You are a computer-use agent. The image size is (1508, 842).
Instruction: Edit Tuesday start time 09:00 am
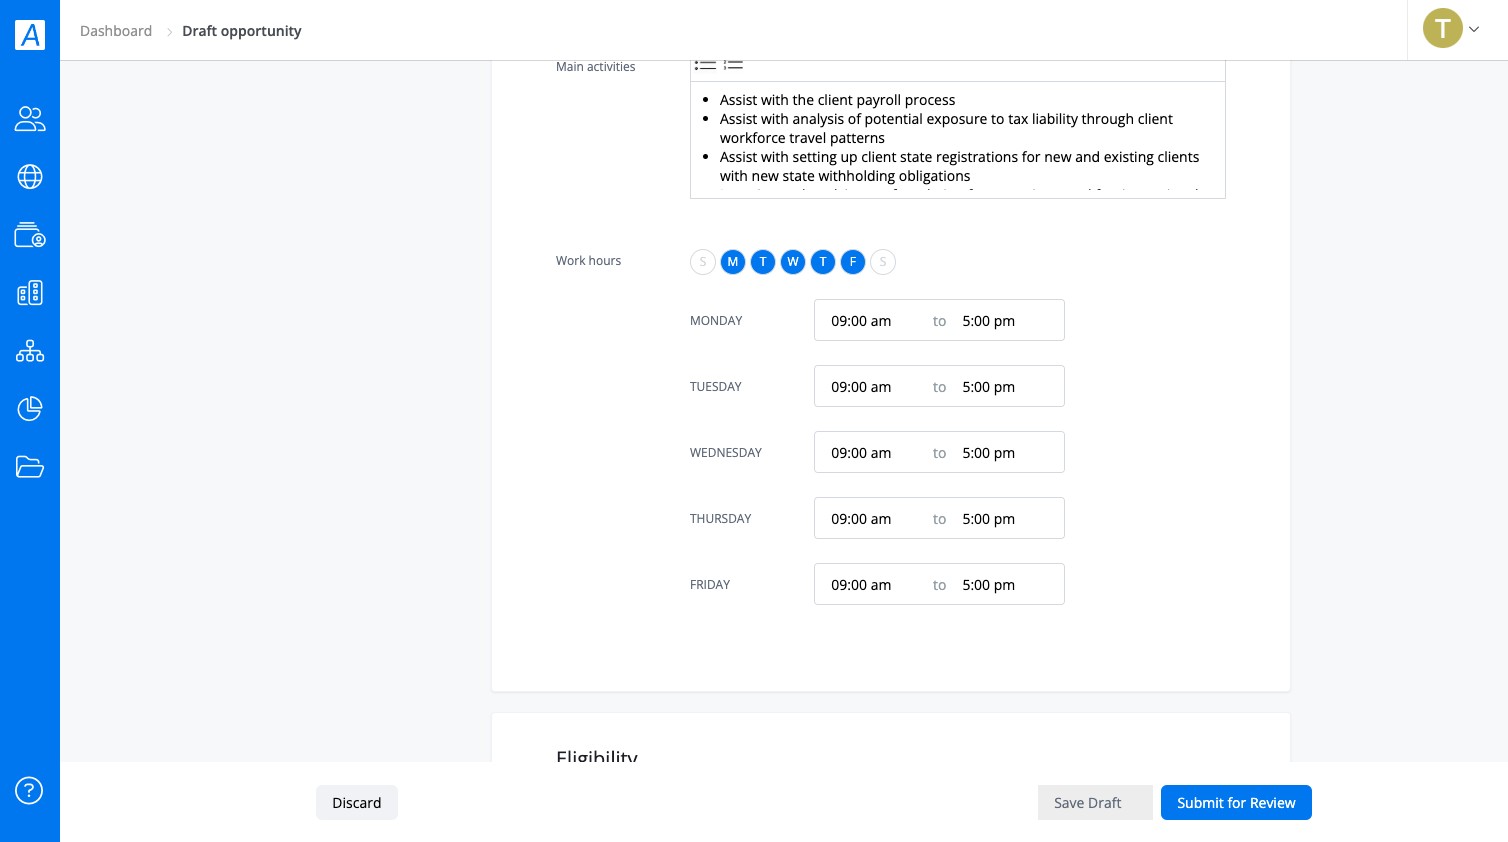[x=861, y=387]
